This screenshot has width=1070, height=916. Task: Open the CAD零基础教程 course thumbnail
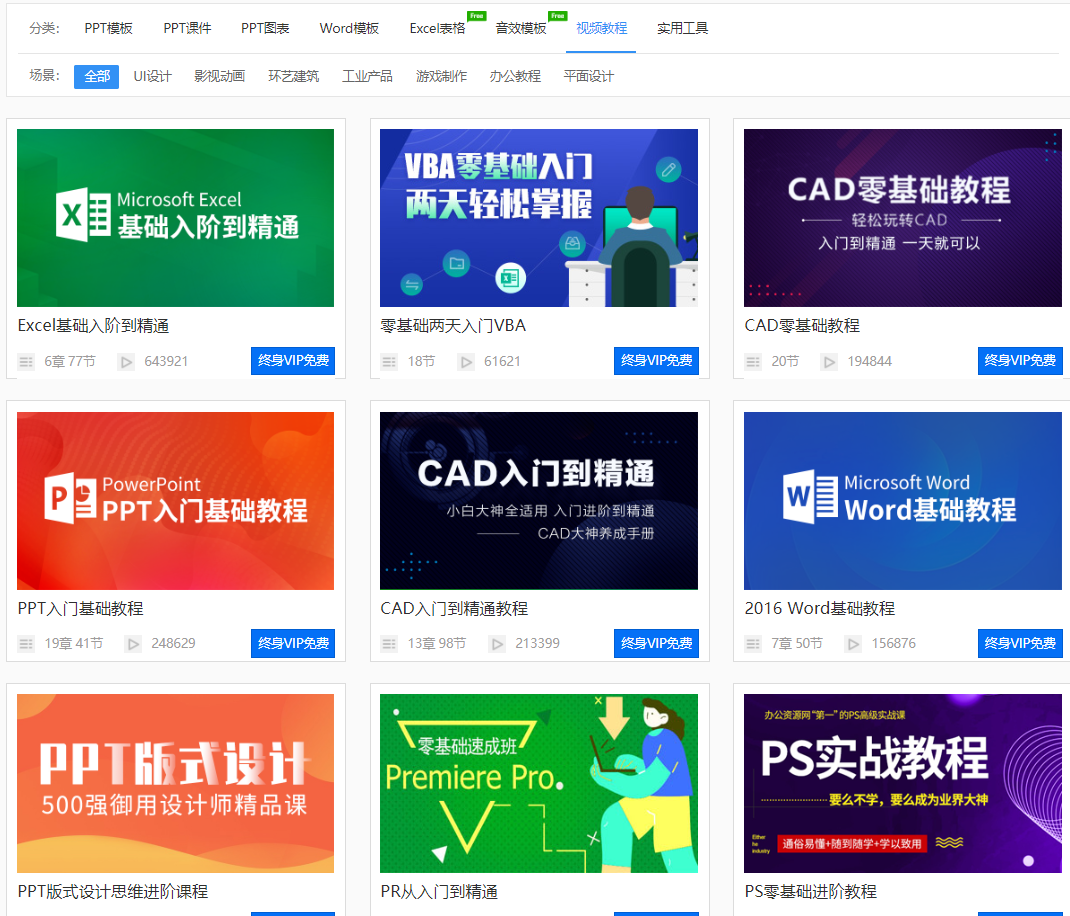pyautogui.click(x=903, y=218)
